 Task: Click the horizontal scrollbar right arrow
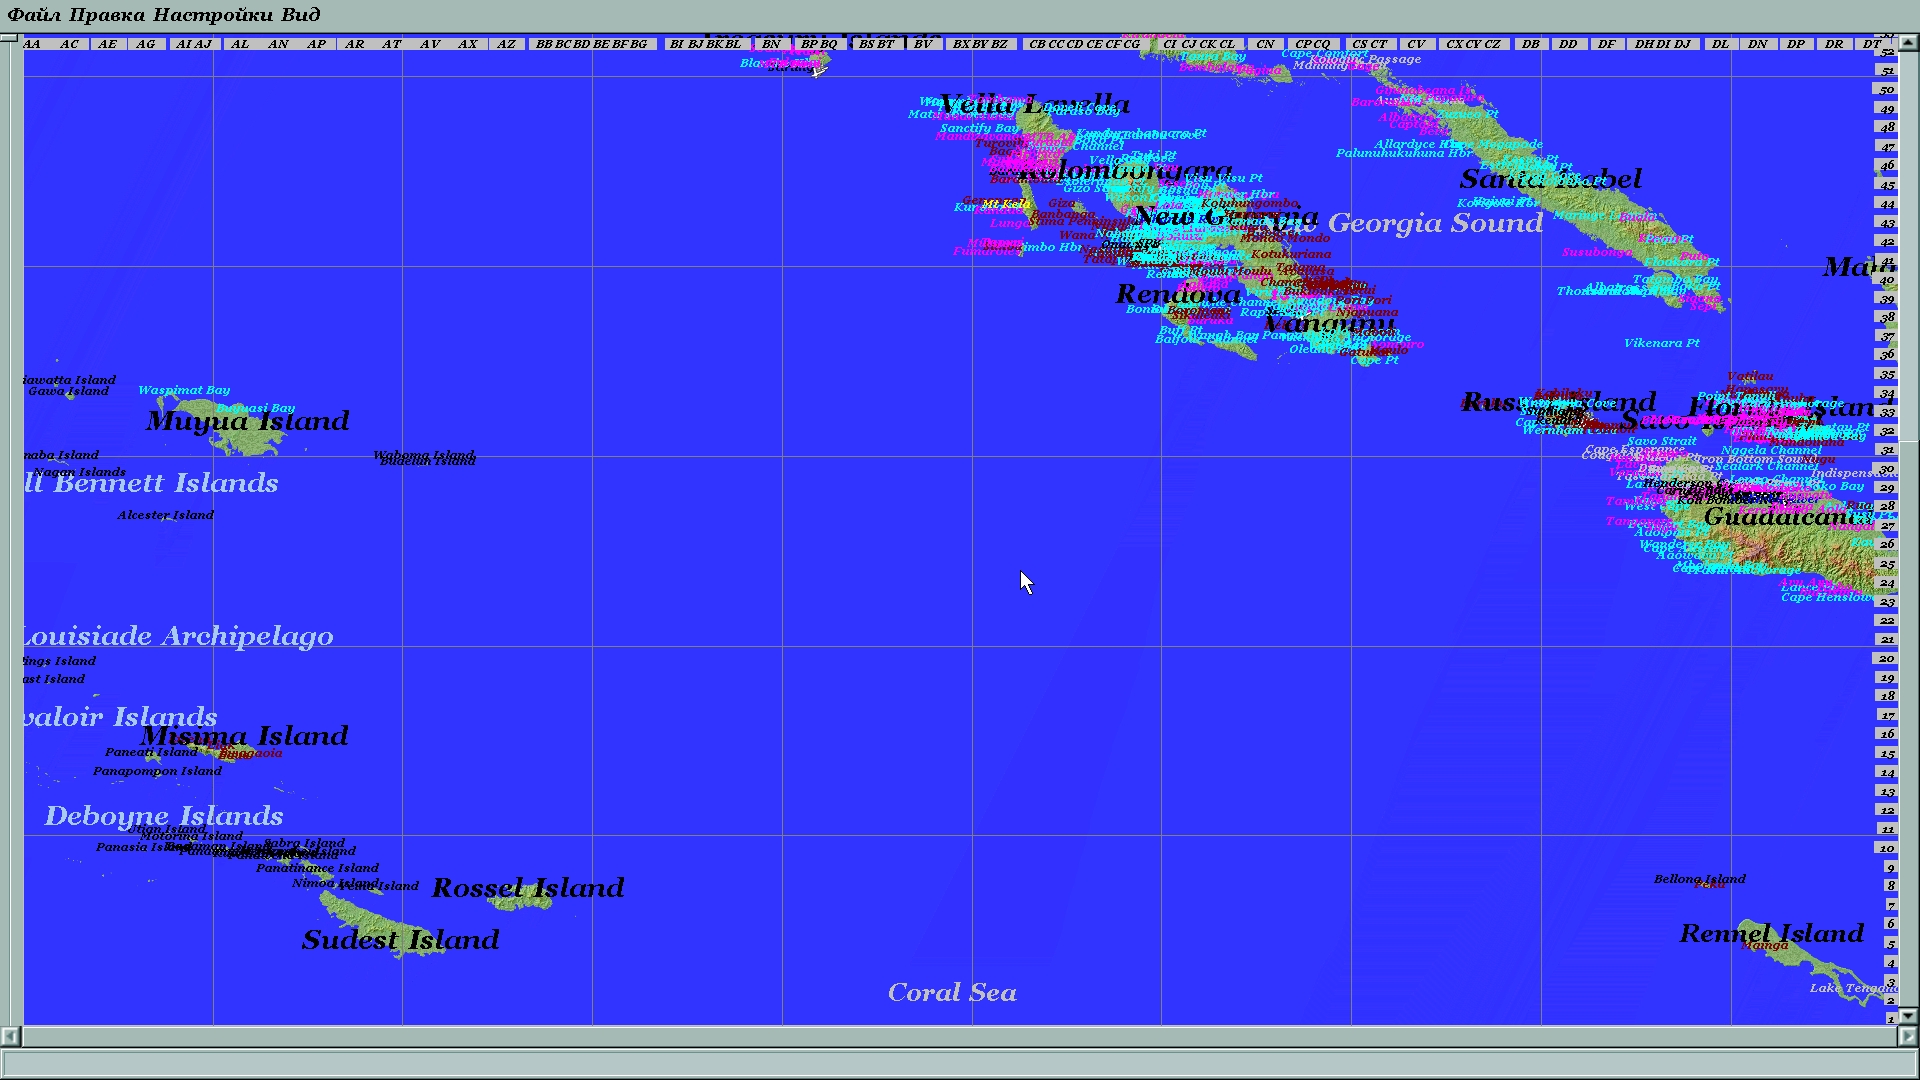click(1908, 1036)
